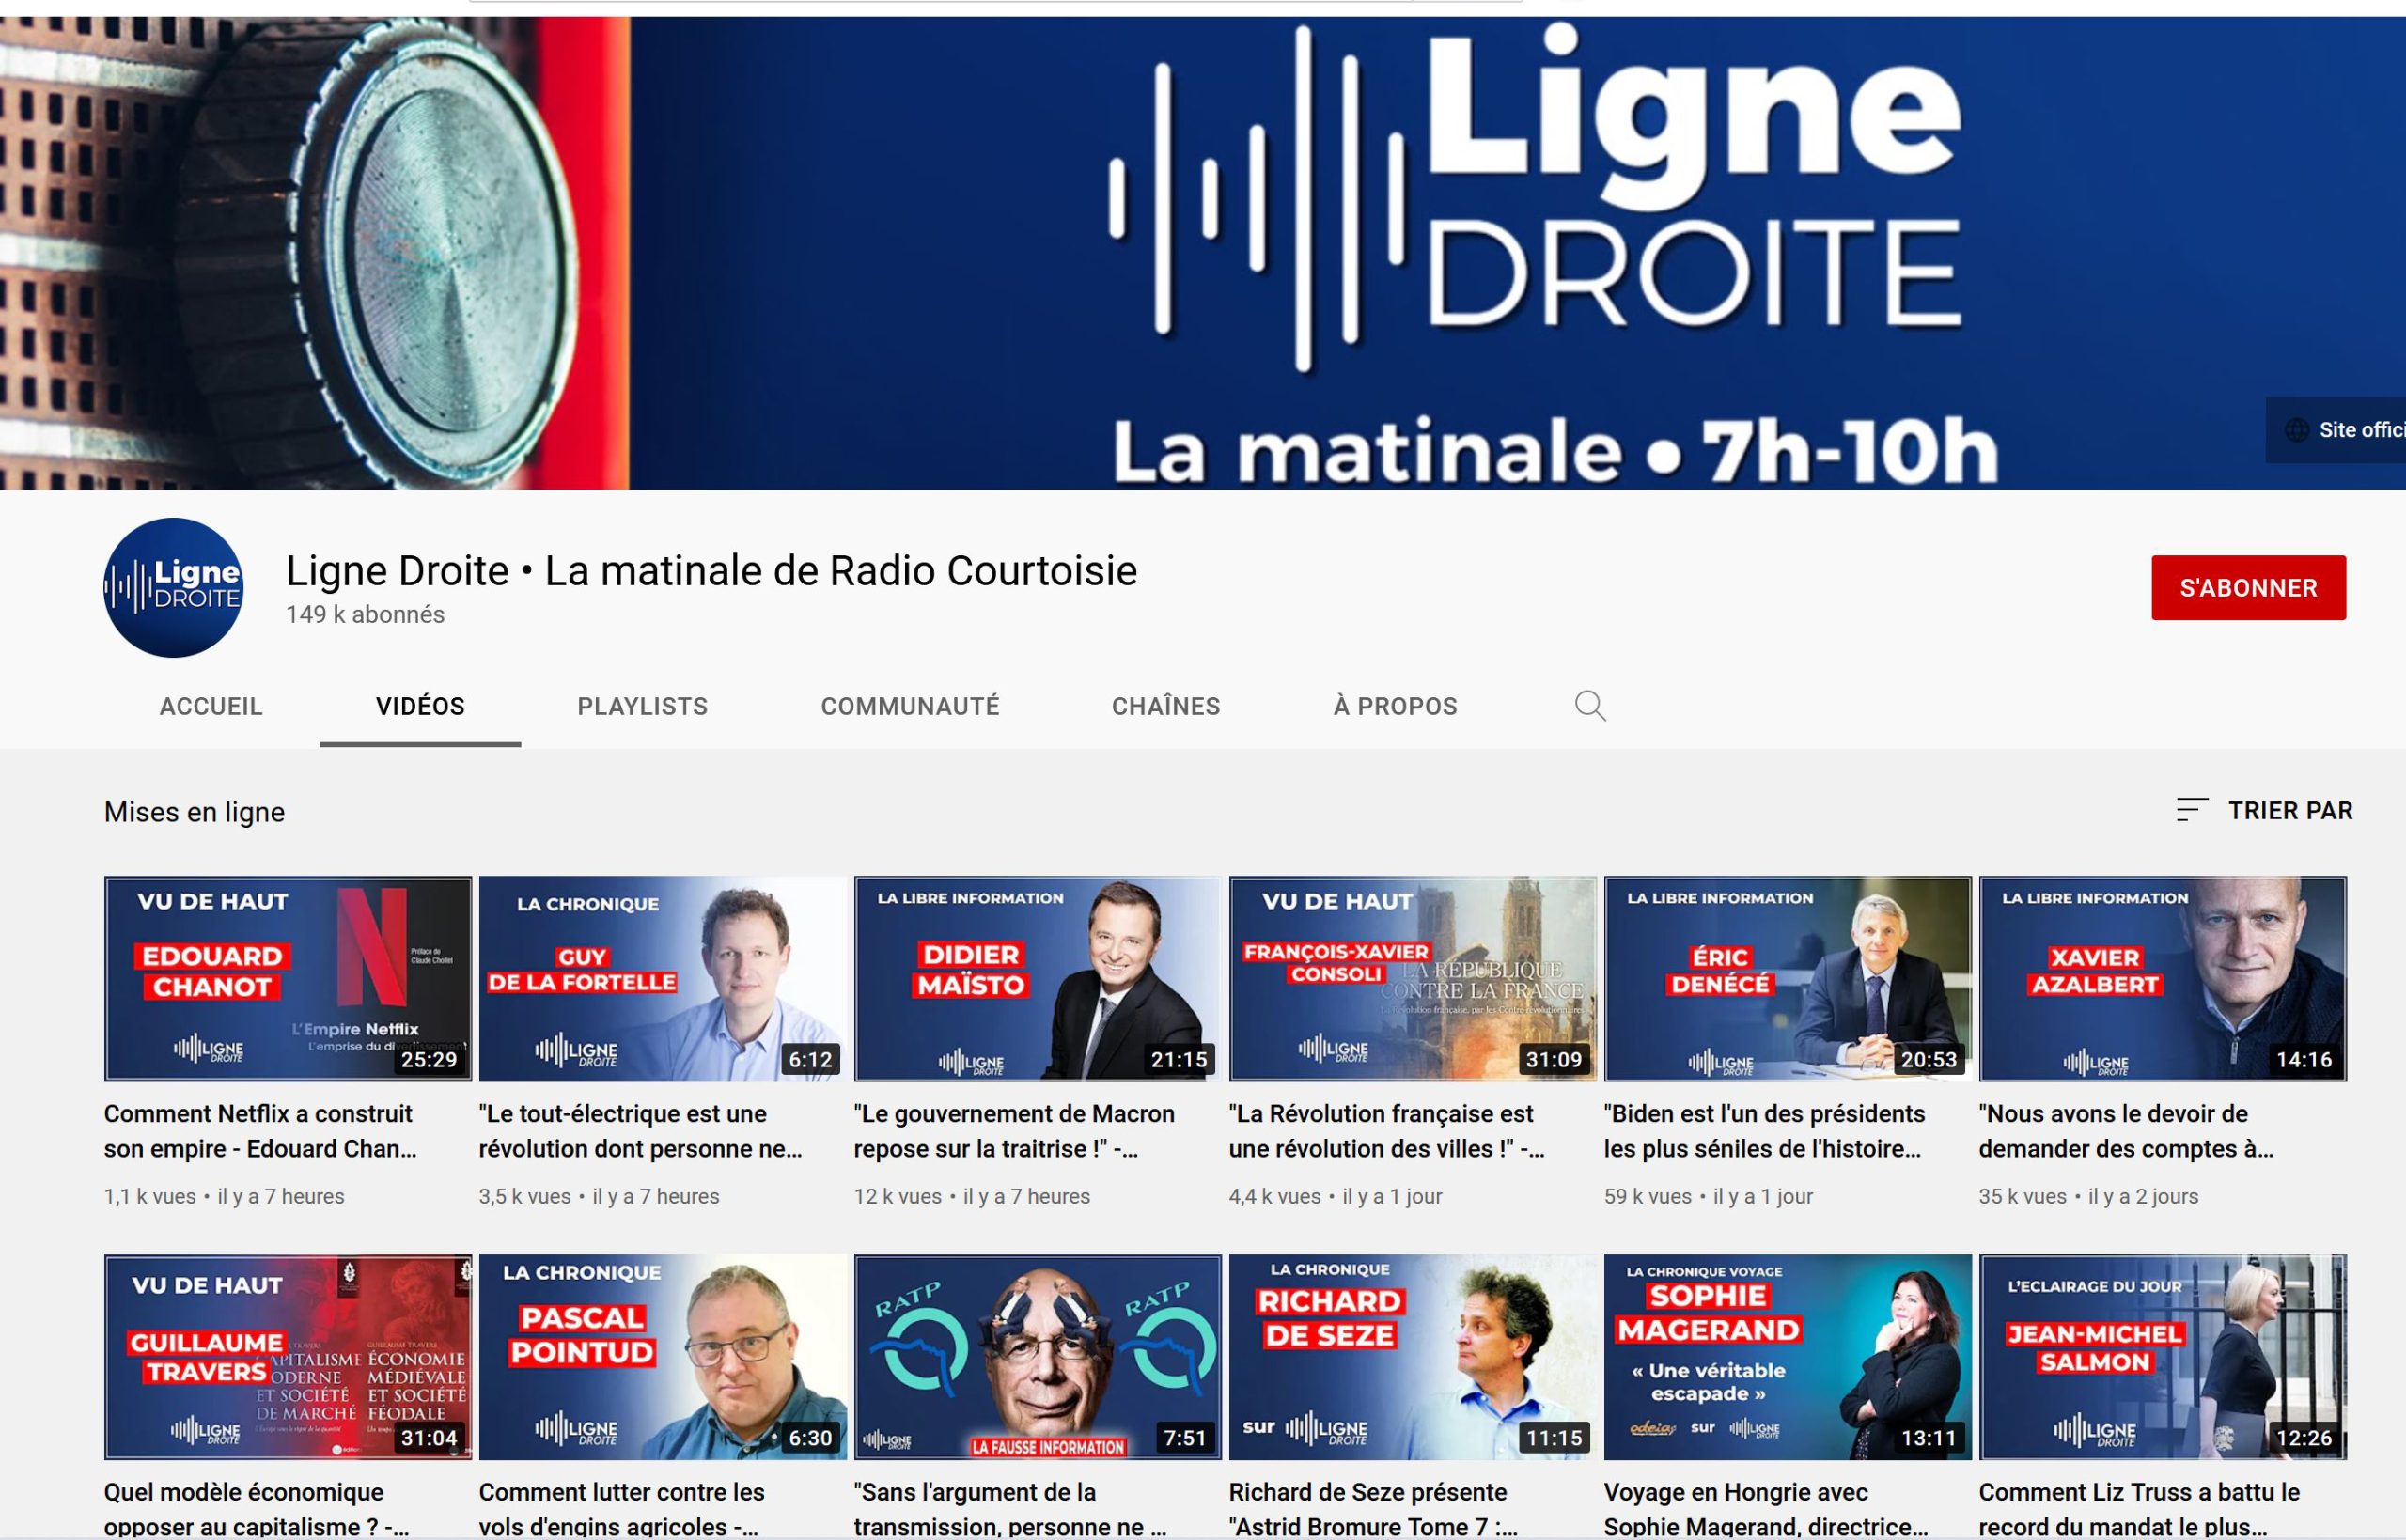This screenshot has height=1540, width=2406.
Task: Open the Pascal Pointud video thumbnail
Action: [663, 1357]
